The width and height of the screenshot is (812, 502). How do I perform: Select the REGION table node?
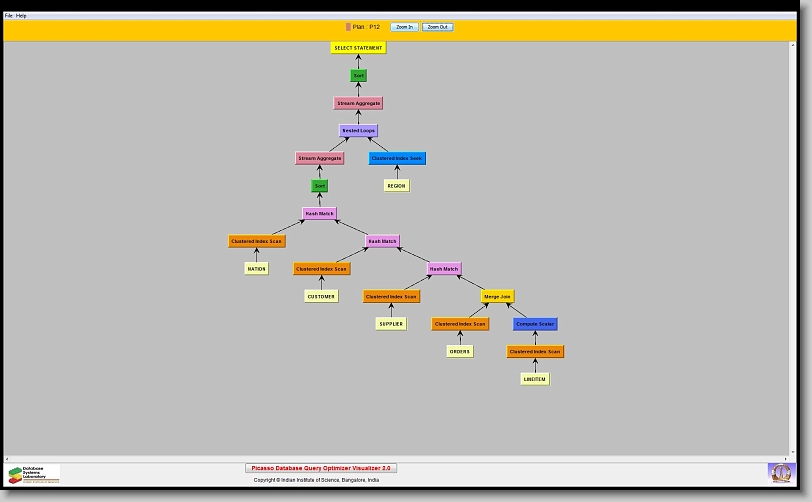coord(397,186)
